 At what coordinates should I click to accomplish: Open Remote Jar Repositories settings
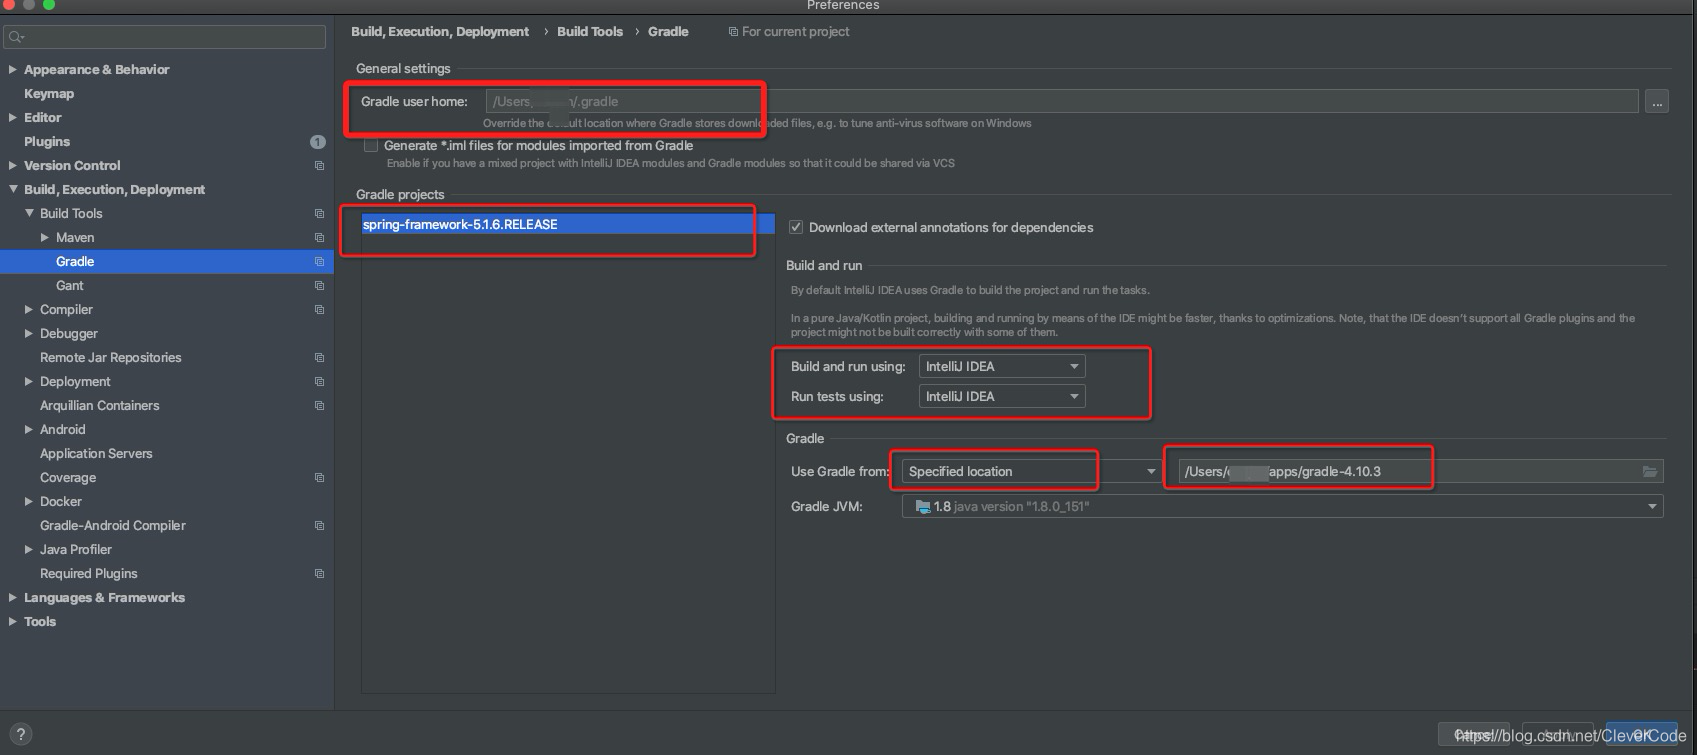pos(111,357)
